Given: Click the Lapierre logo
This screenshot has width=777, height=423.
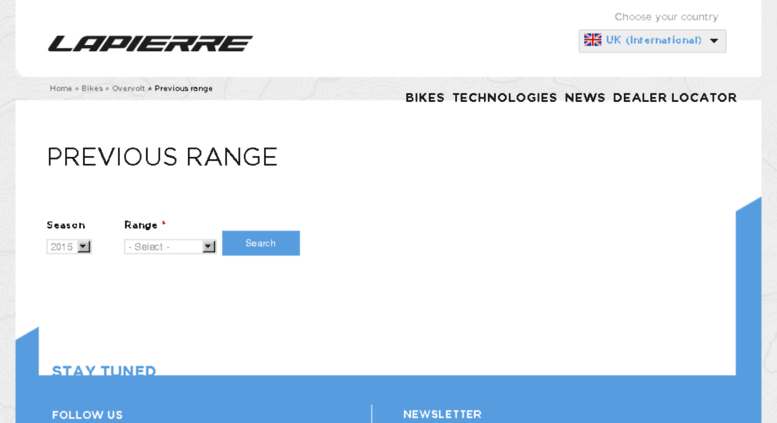Looking at the screenshot, I should click(x=150, y=44).
